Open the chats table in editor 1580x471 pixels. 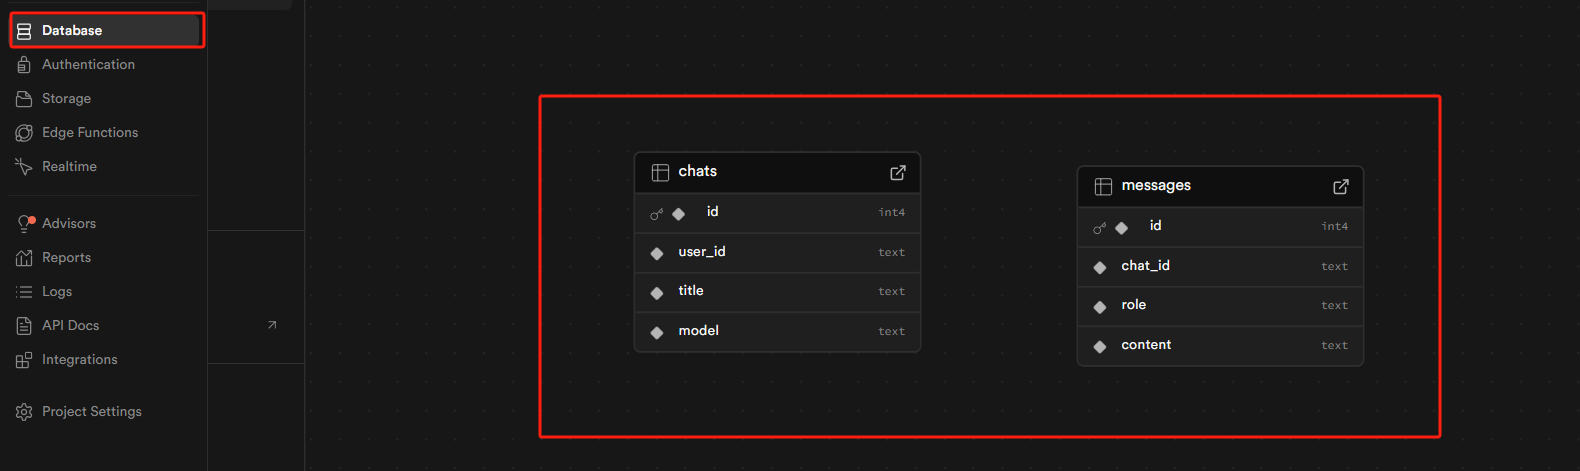coord(898,173)
